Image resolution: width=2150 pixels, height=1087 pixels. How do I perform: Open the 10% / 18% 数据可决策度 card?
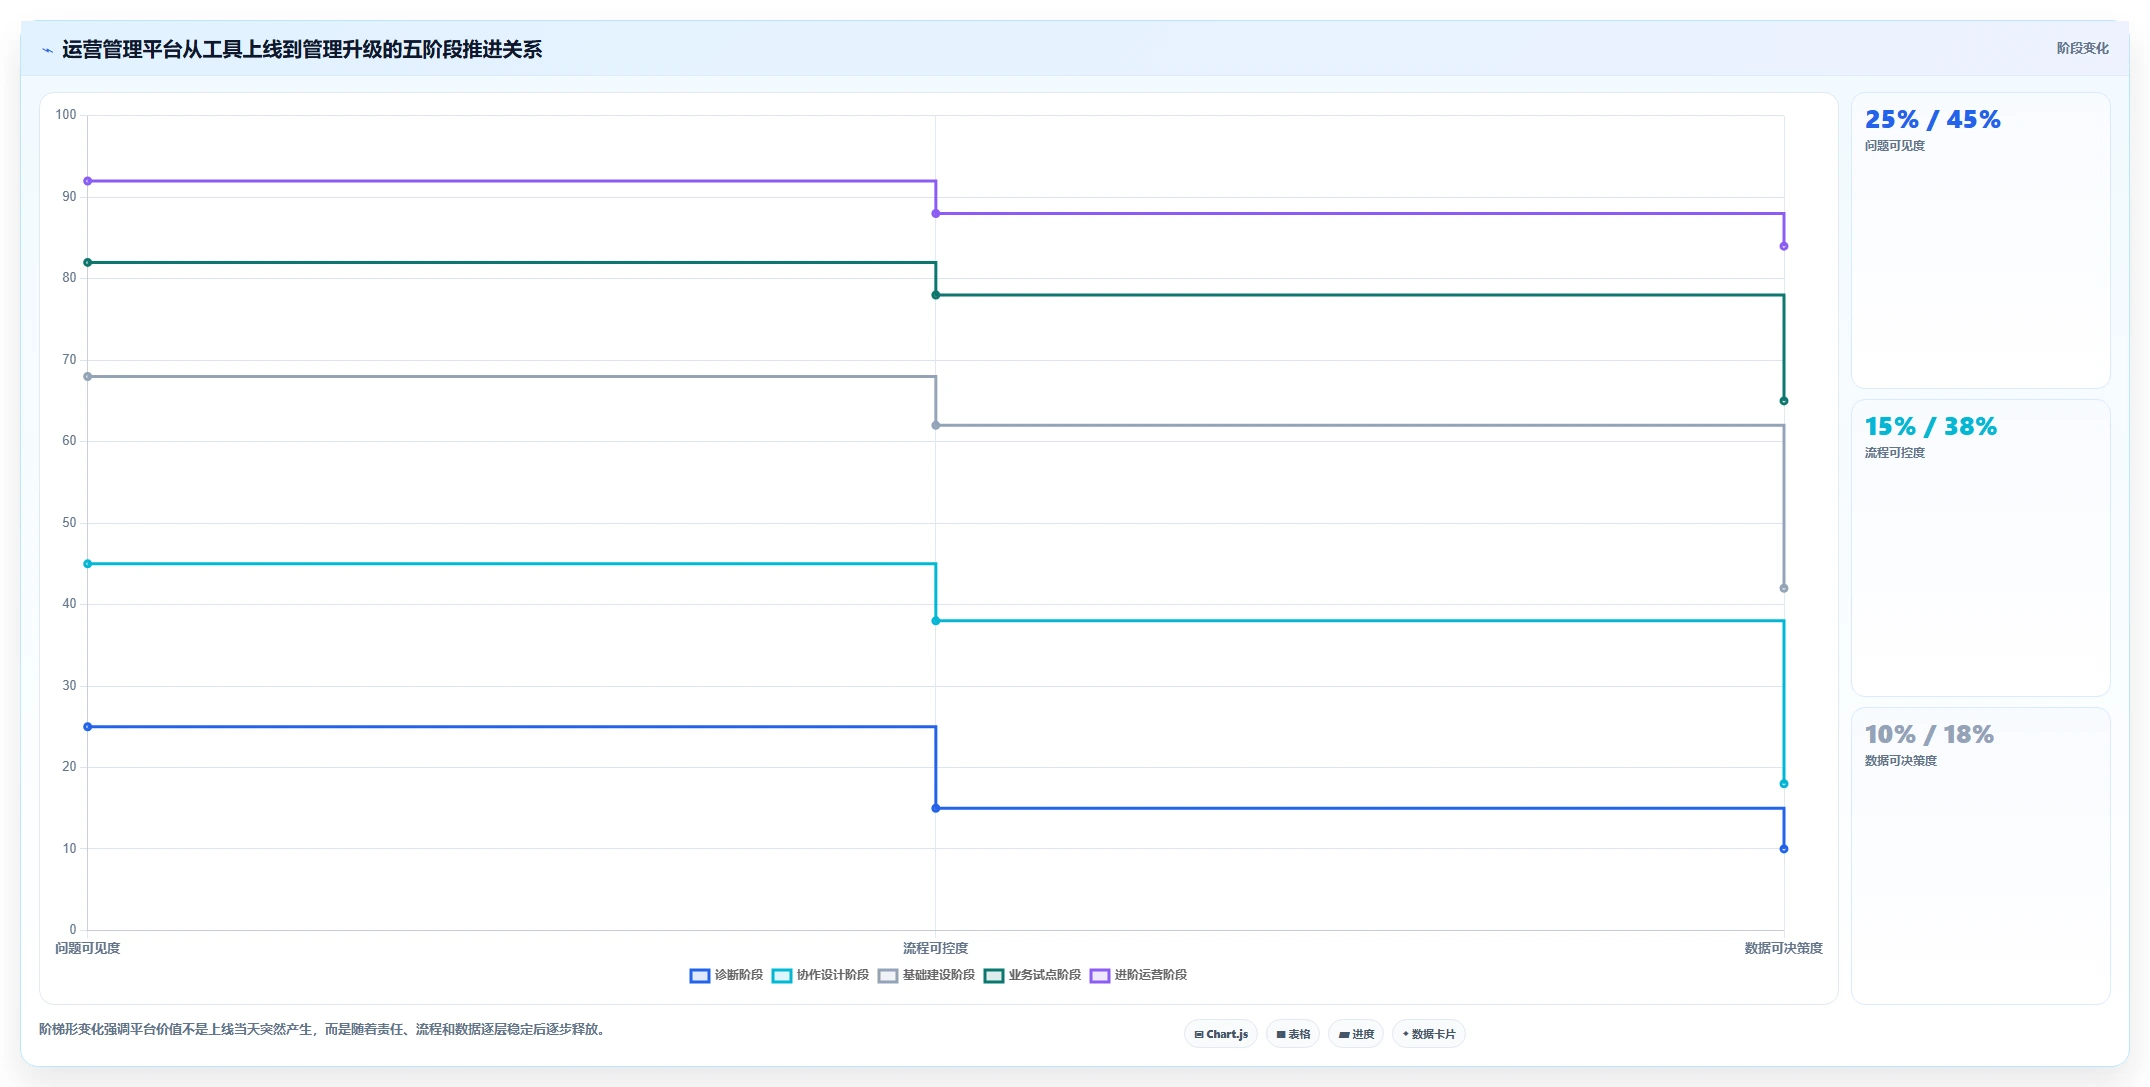pyautogui.click(x=1980, y=856)
